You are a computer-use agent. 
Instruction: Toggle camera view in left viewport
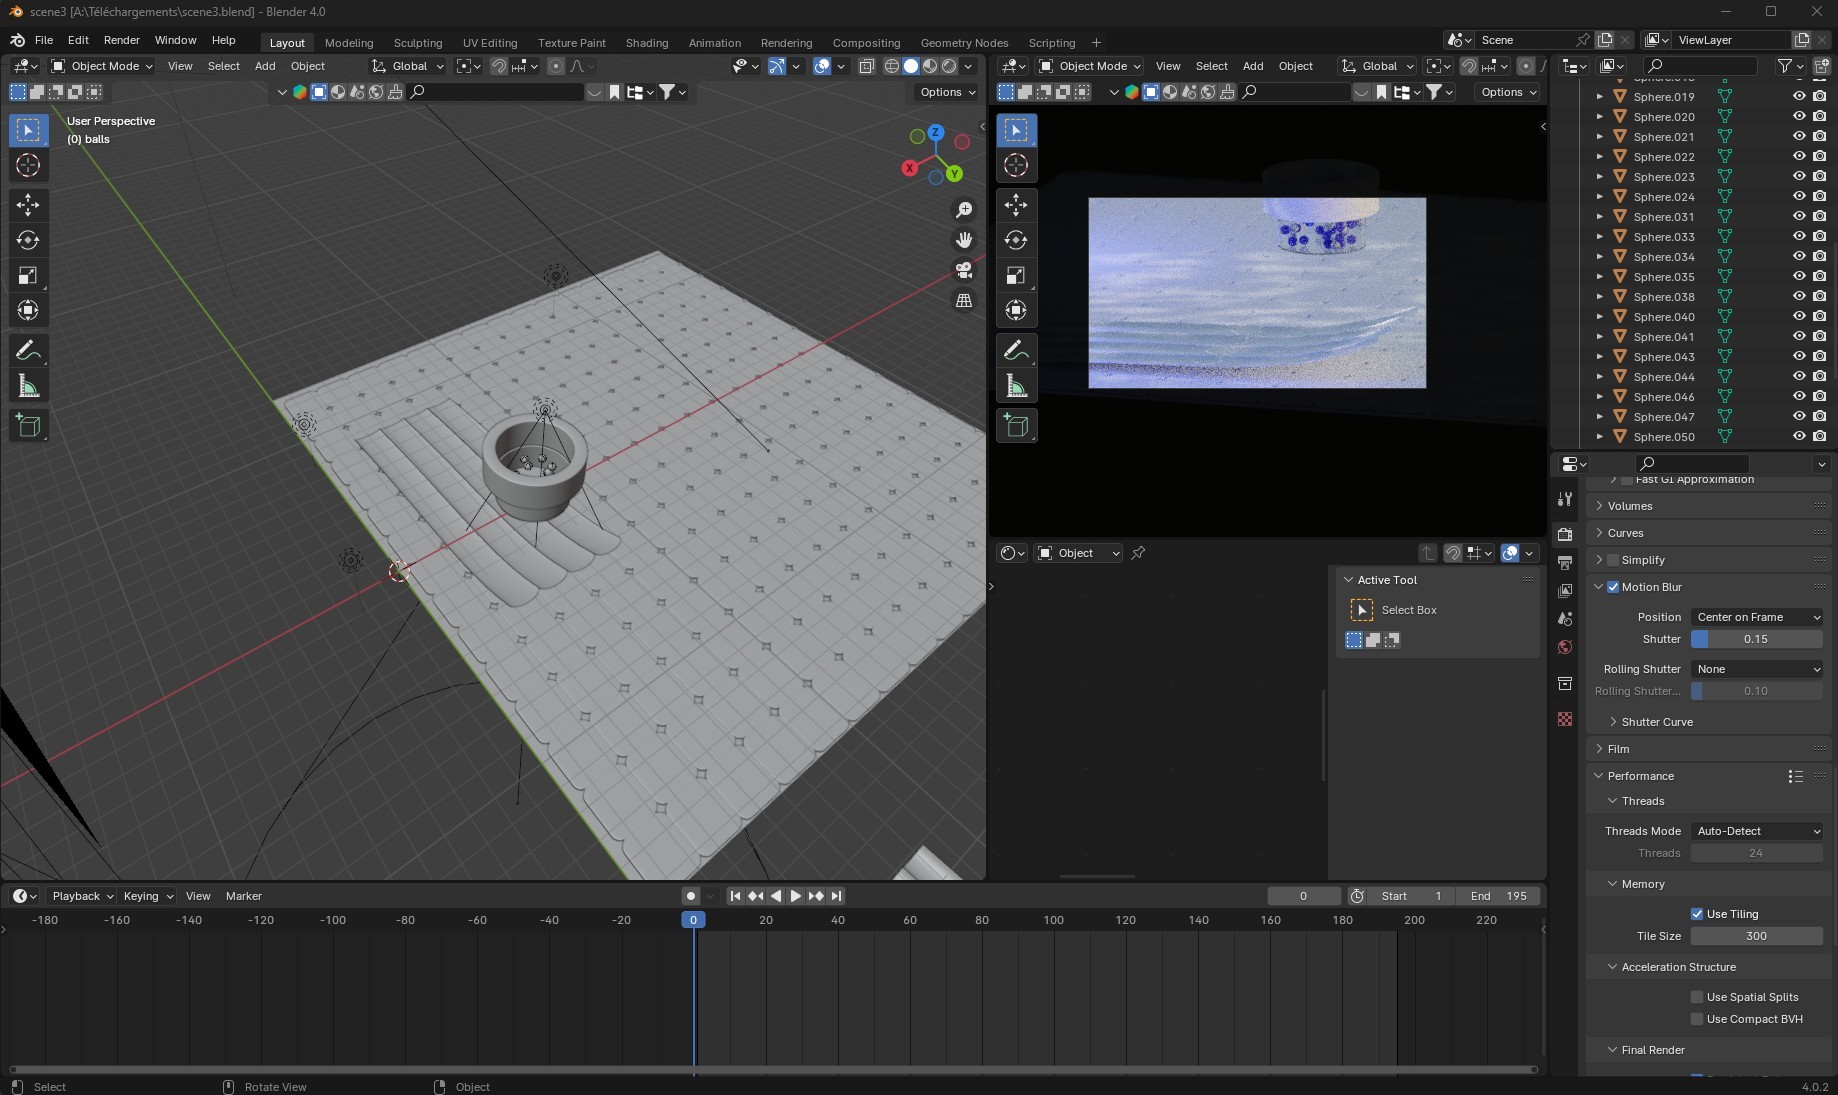coord(964,270)
